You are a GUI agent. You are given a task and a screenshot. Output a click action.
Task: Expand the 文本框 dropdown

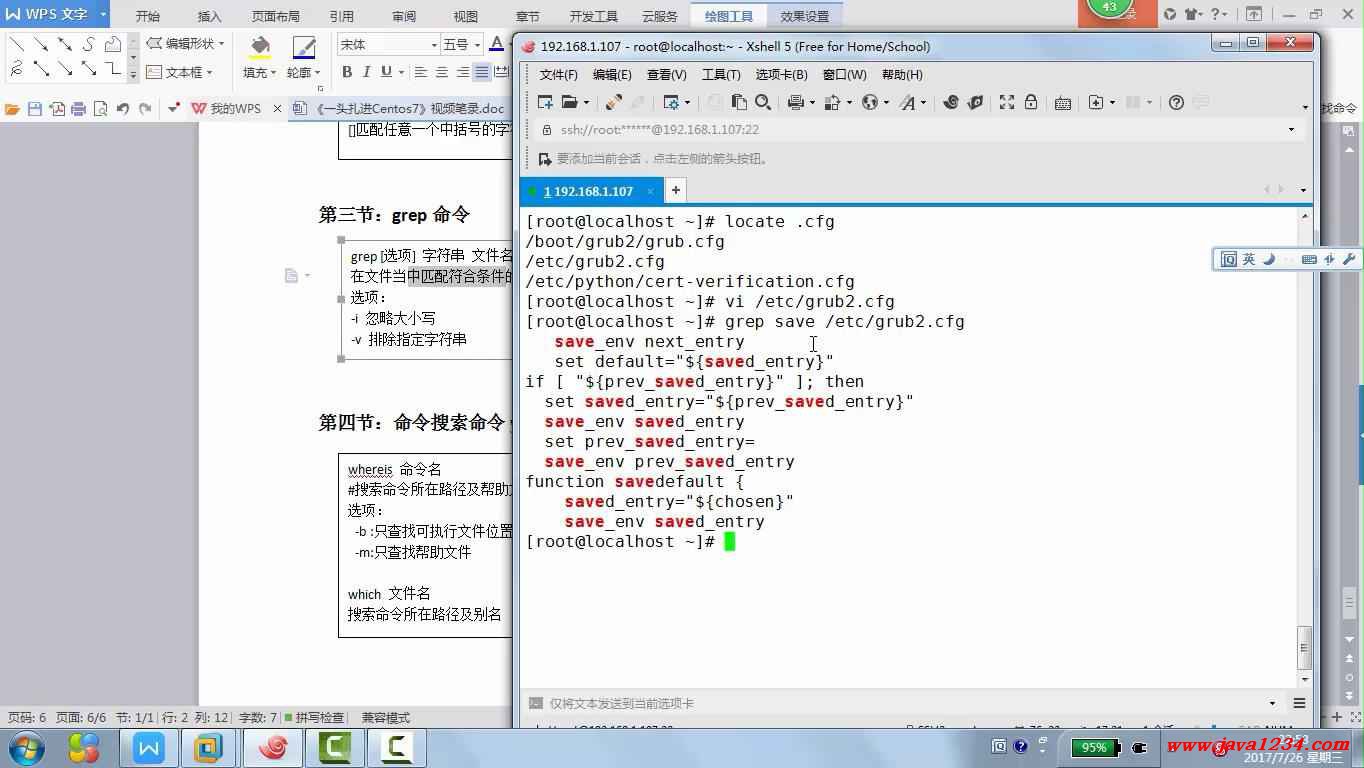pyautogui.click(x=211, y=73)
